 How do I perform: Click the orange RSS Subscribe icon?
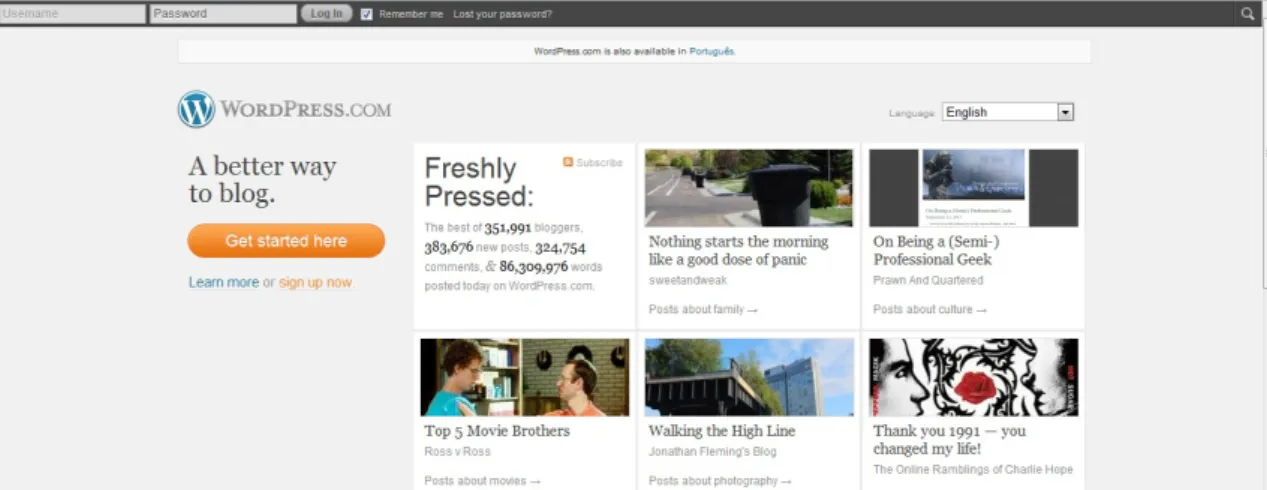(568, 162)
